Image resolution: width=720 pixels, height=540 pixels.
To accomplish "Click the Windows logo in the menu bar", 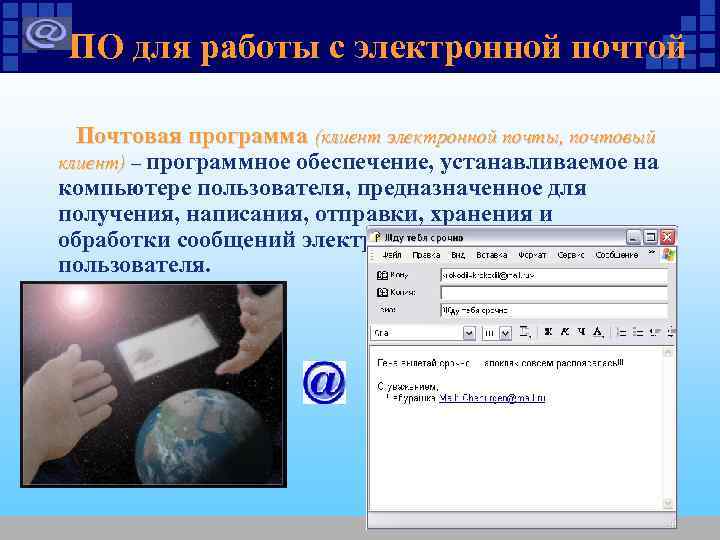I will [x=668, y=255].
